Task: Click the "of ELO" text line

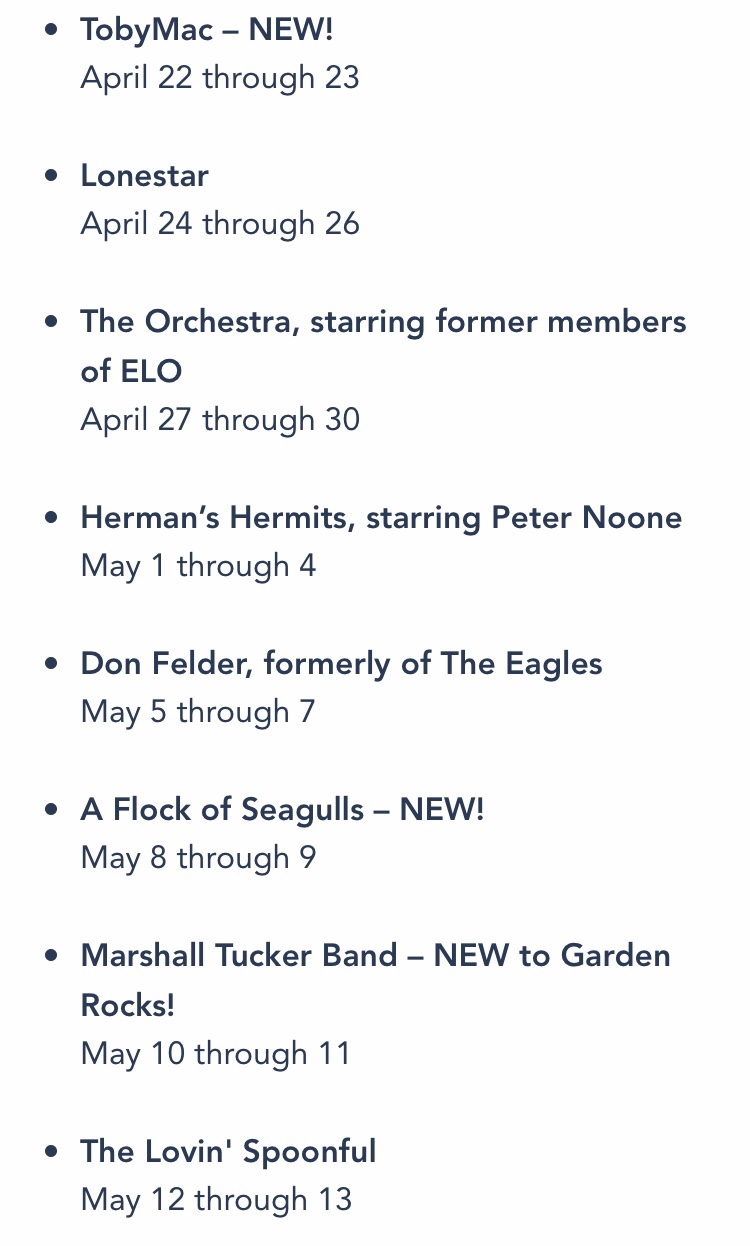Action: 131,371
